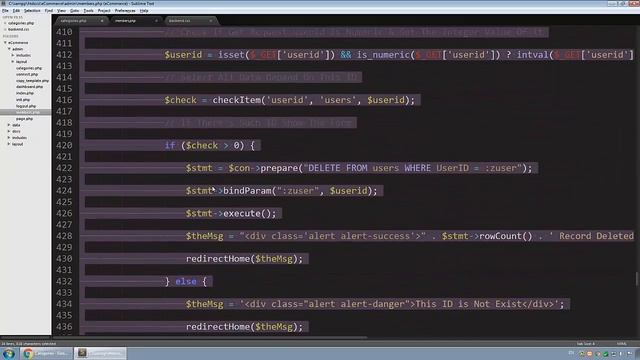Click the 'else' keyword on line 432
This screenshot has width=640, height=360.
[186, 282]
